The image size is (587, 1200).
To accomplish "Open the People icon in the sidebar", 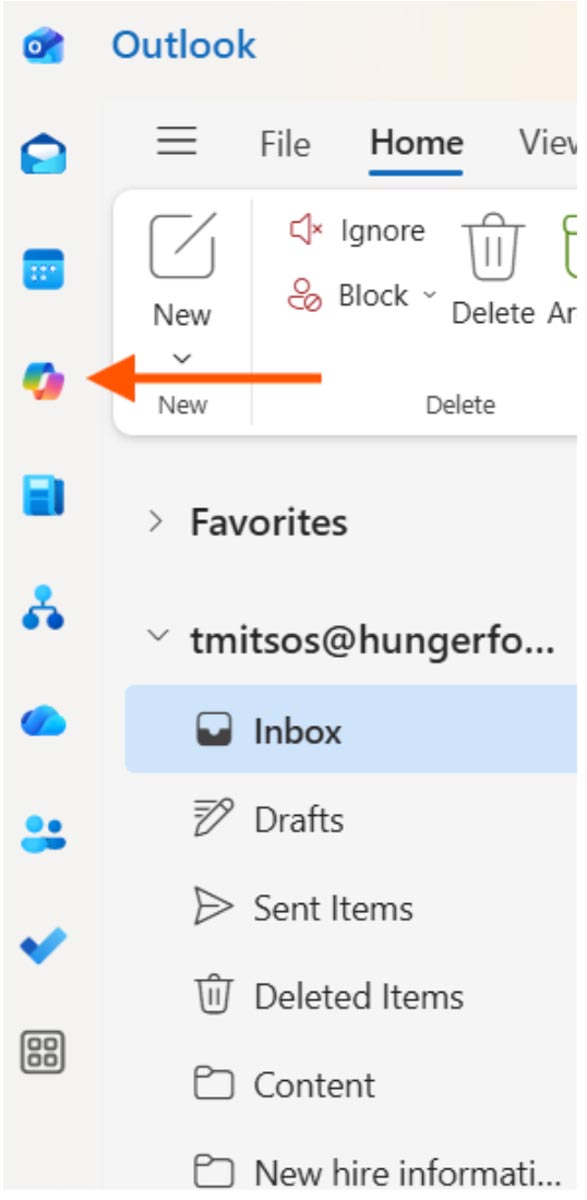I will click(x=43, y=834).
